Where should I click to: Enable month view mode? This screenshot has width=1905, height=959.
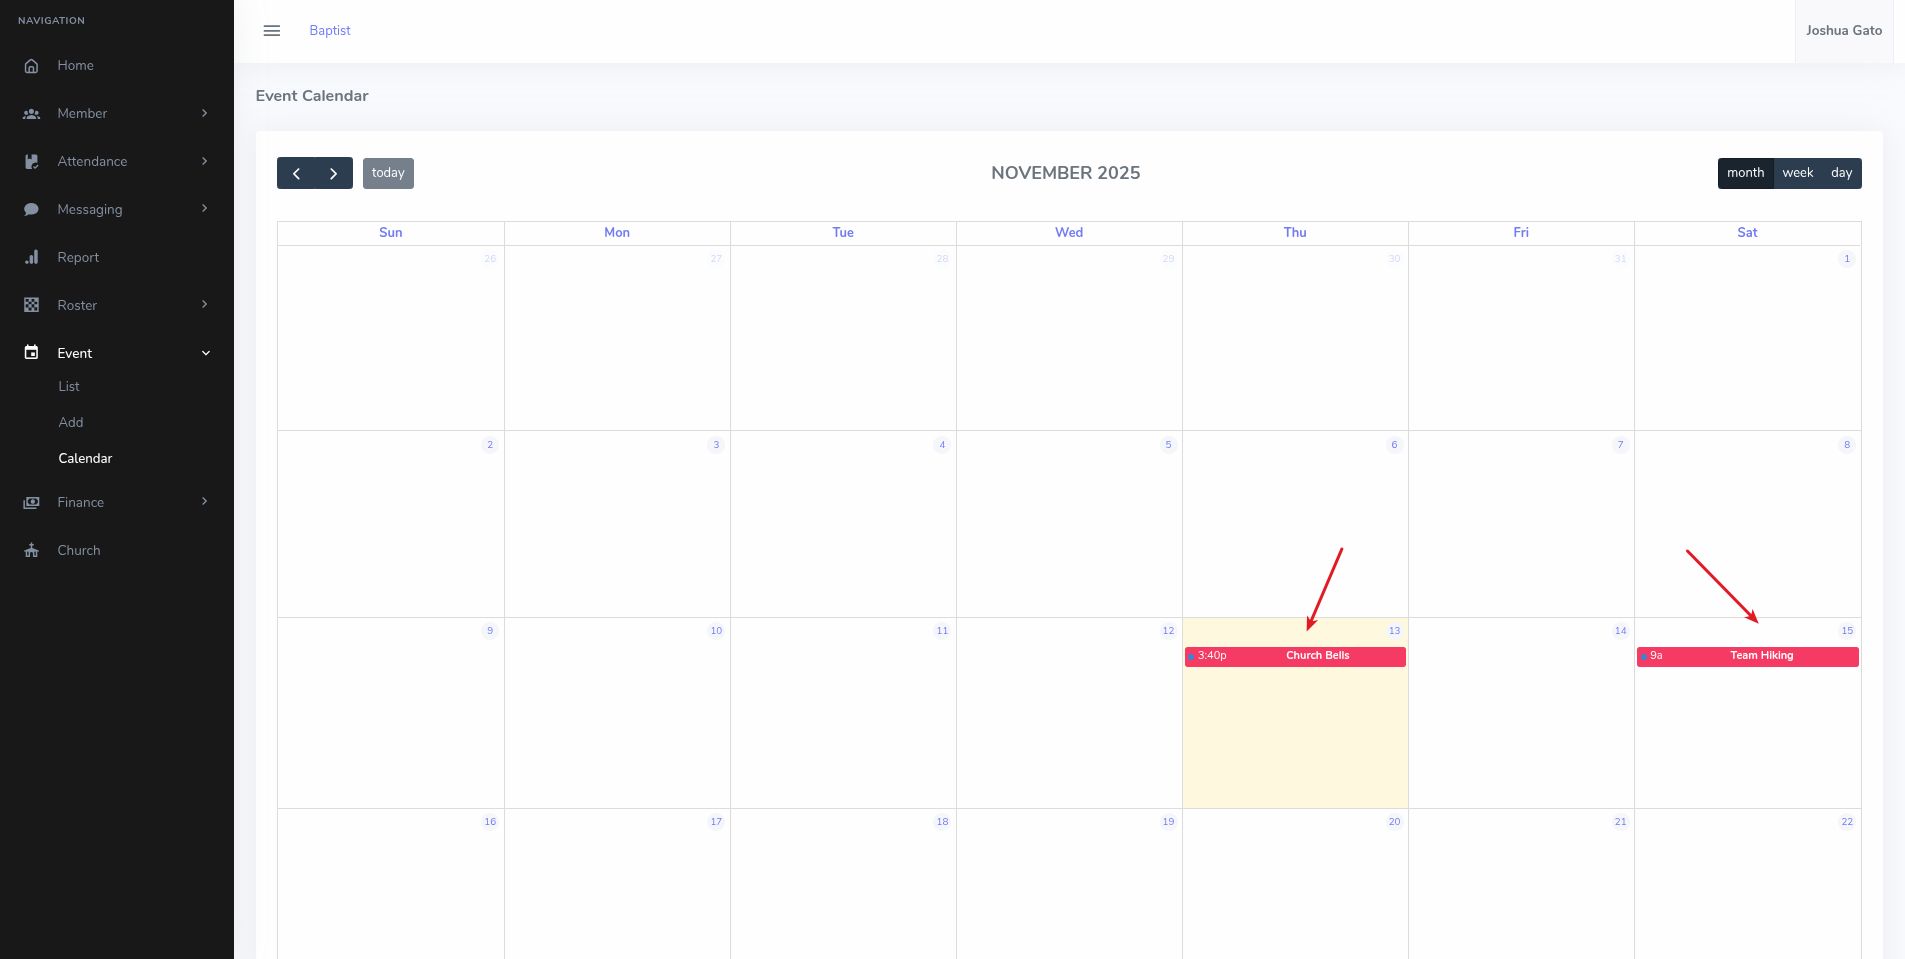1745,172
